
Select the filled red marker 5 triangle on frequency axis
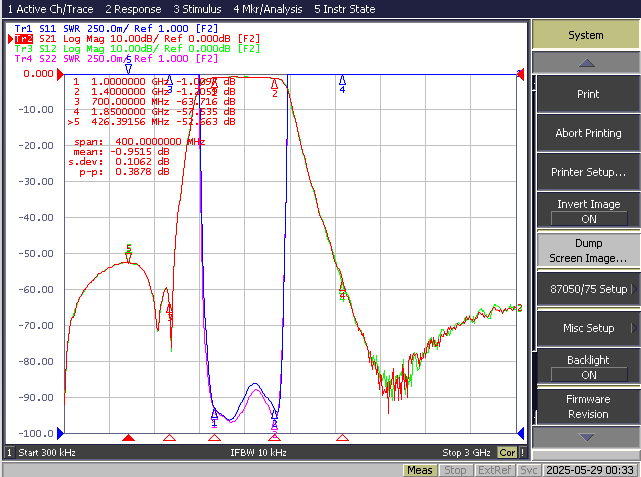coord(128,438)
